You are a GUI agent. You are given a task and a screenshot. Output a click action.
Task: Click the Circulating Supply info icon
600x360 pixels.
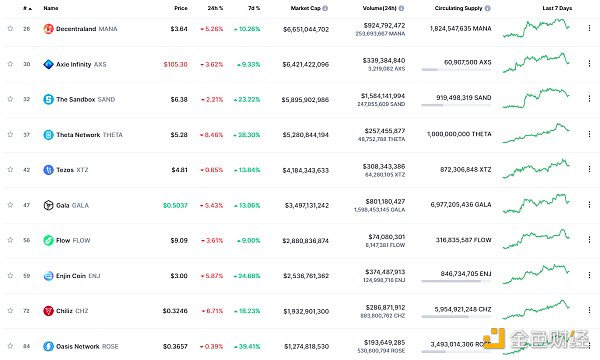click(x=488, y=8)
